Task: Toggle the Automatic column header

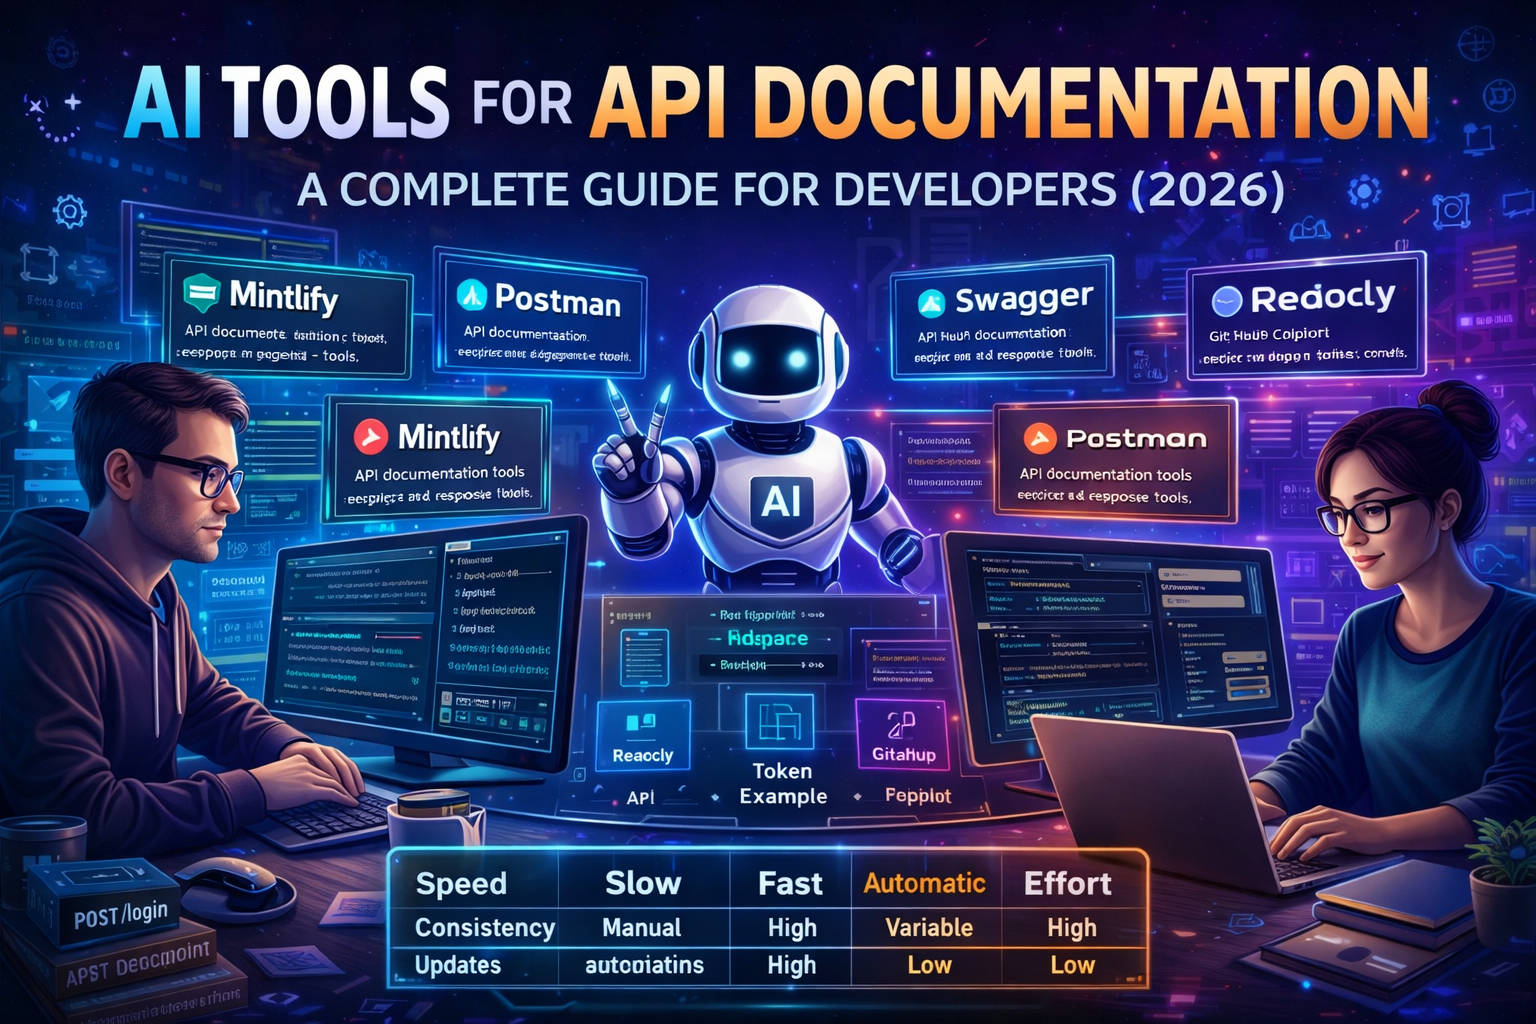Action: pyautogui.click(x=925, y=884)
